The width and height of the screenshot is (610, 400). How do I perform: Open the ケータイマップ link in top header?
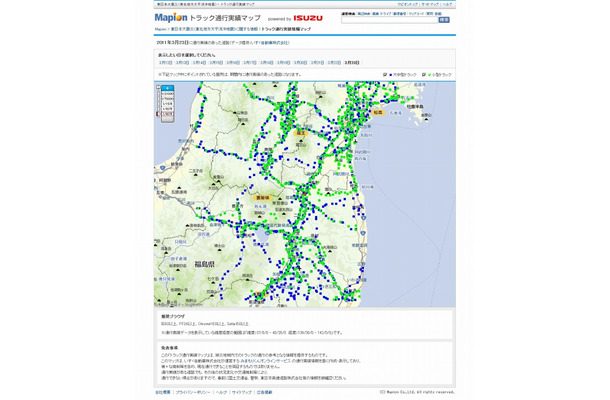click(x=431, y=4)
